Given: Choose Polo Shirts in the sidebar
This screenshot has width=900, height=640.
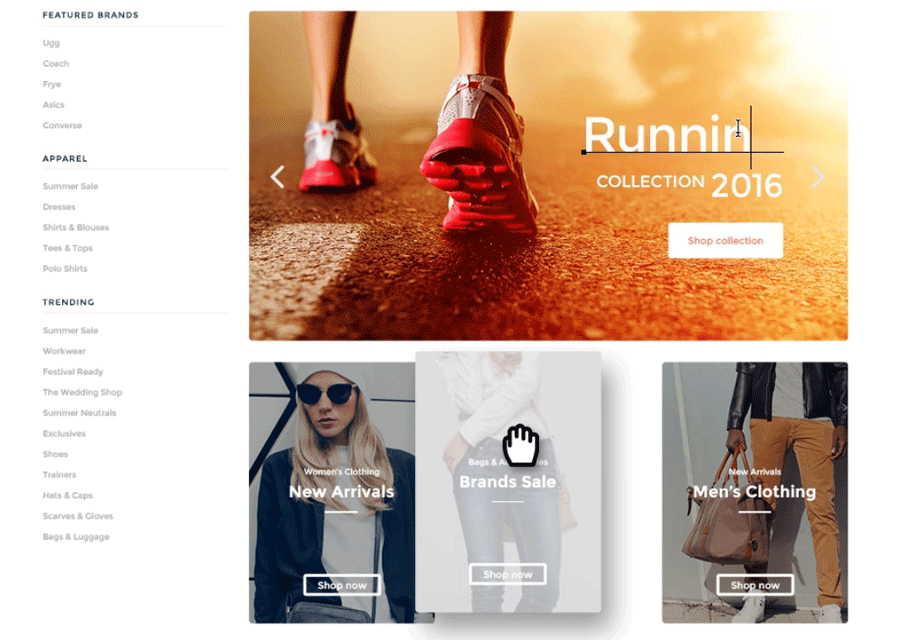Looking at the screenshot, I should (x=65, y=269).
